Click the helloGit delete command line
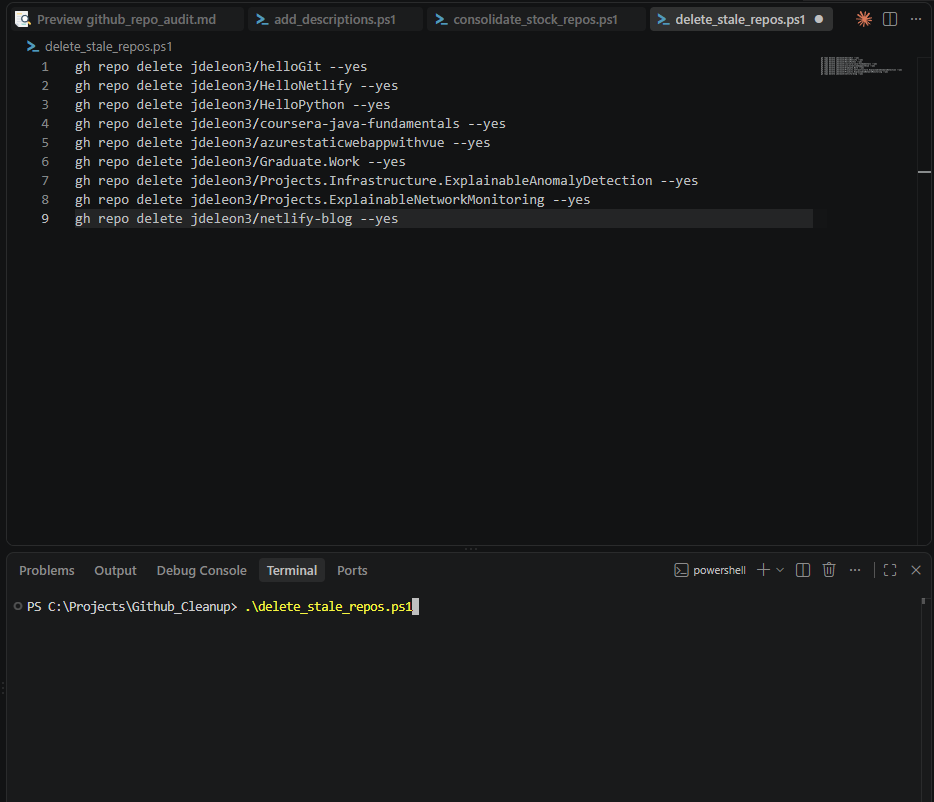The width and height of the screenshot is (934, 802). point(221,67)
